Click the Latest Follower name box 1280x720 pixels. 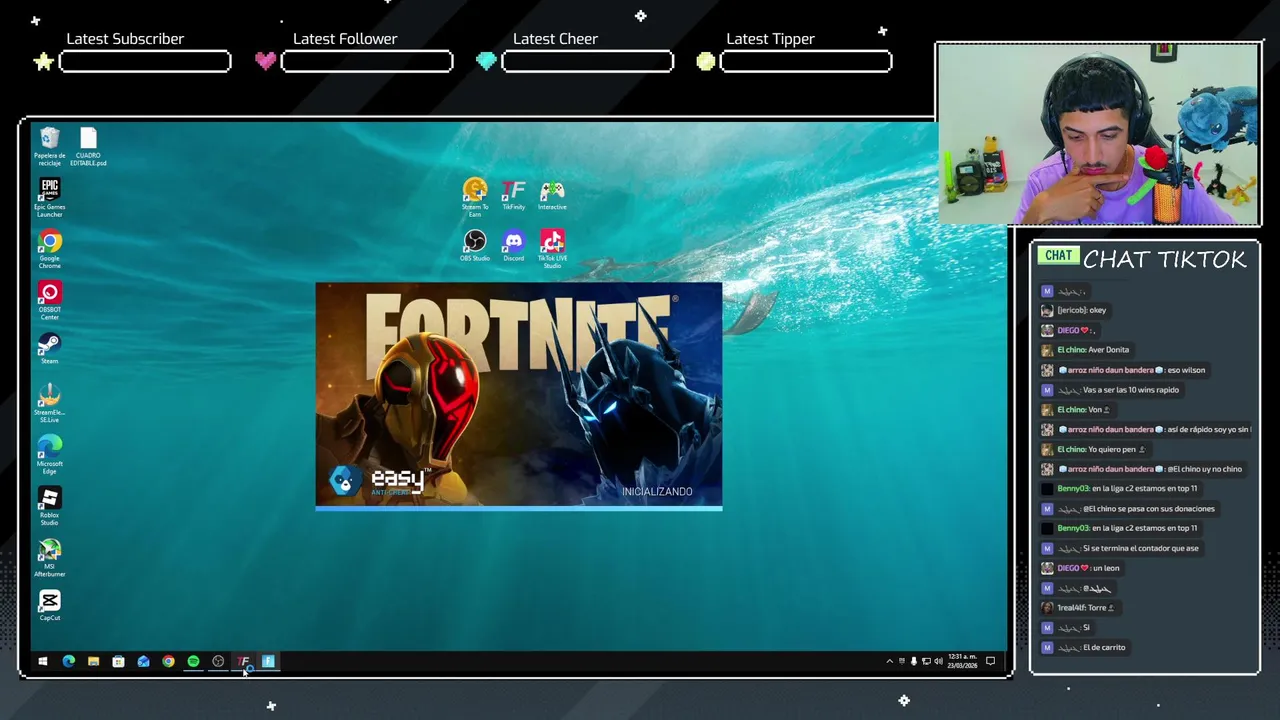[x=367, y=62]
